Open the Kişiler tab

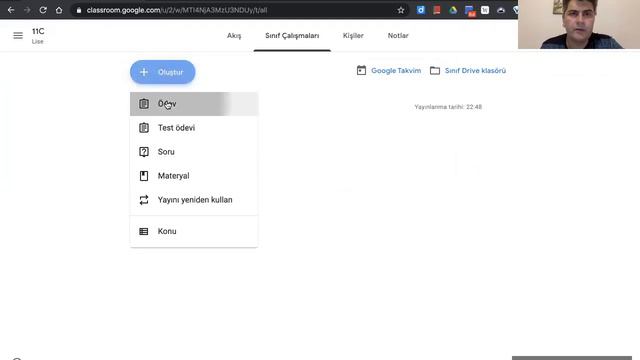[x=353, y=36]
